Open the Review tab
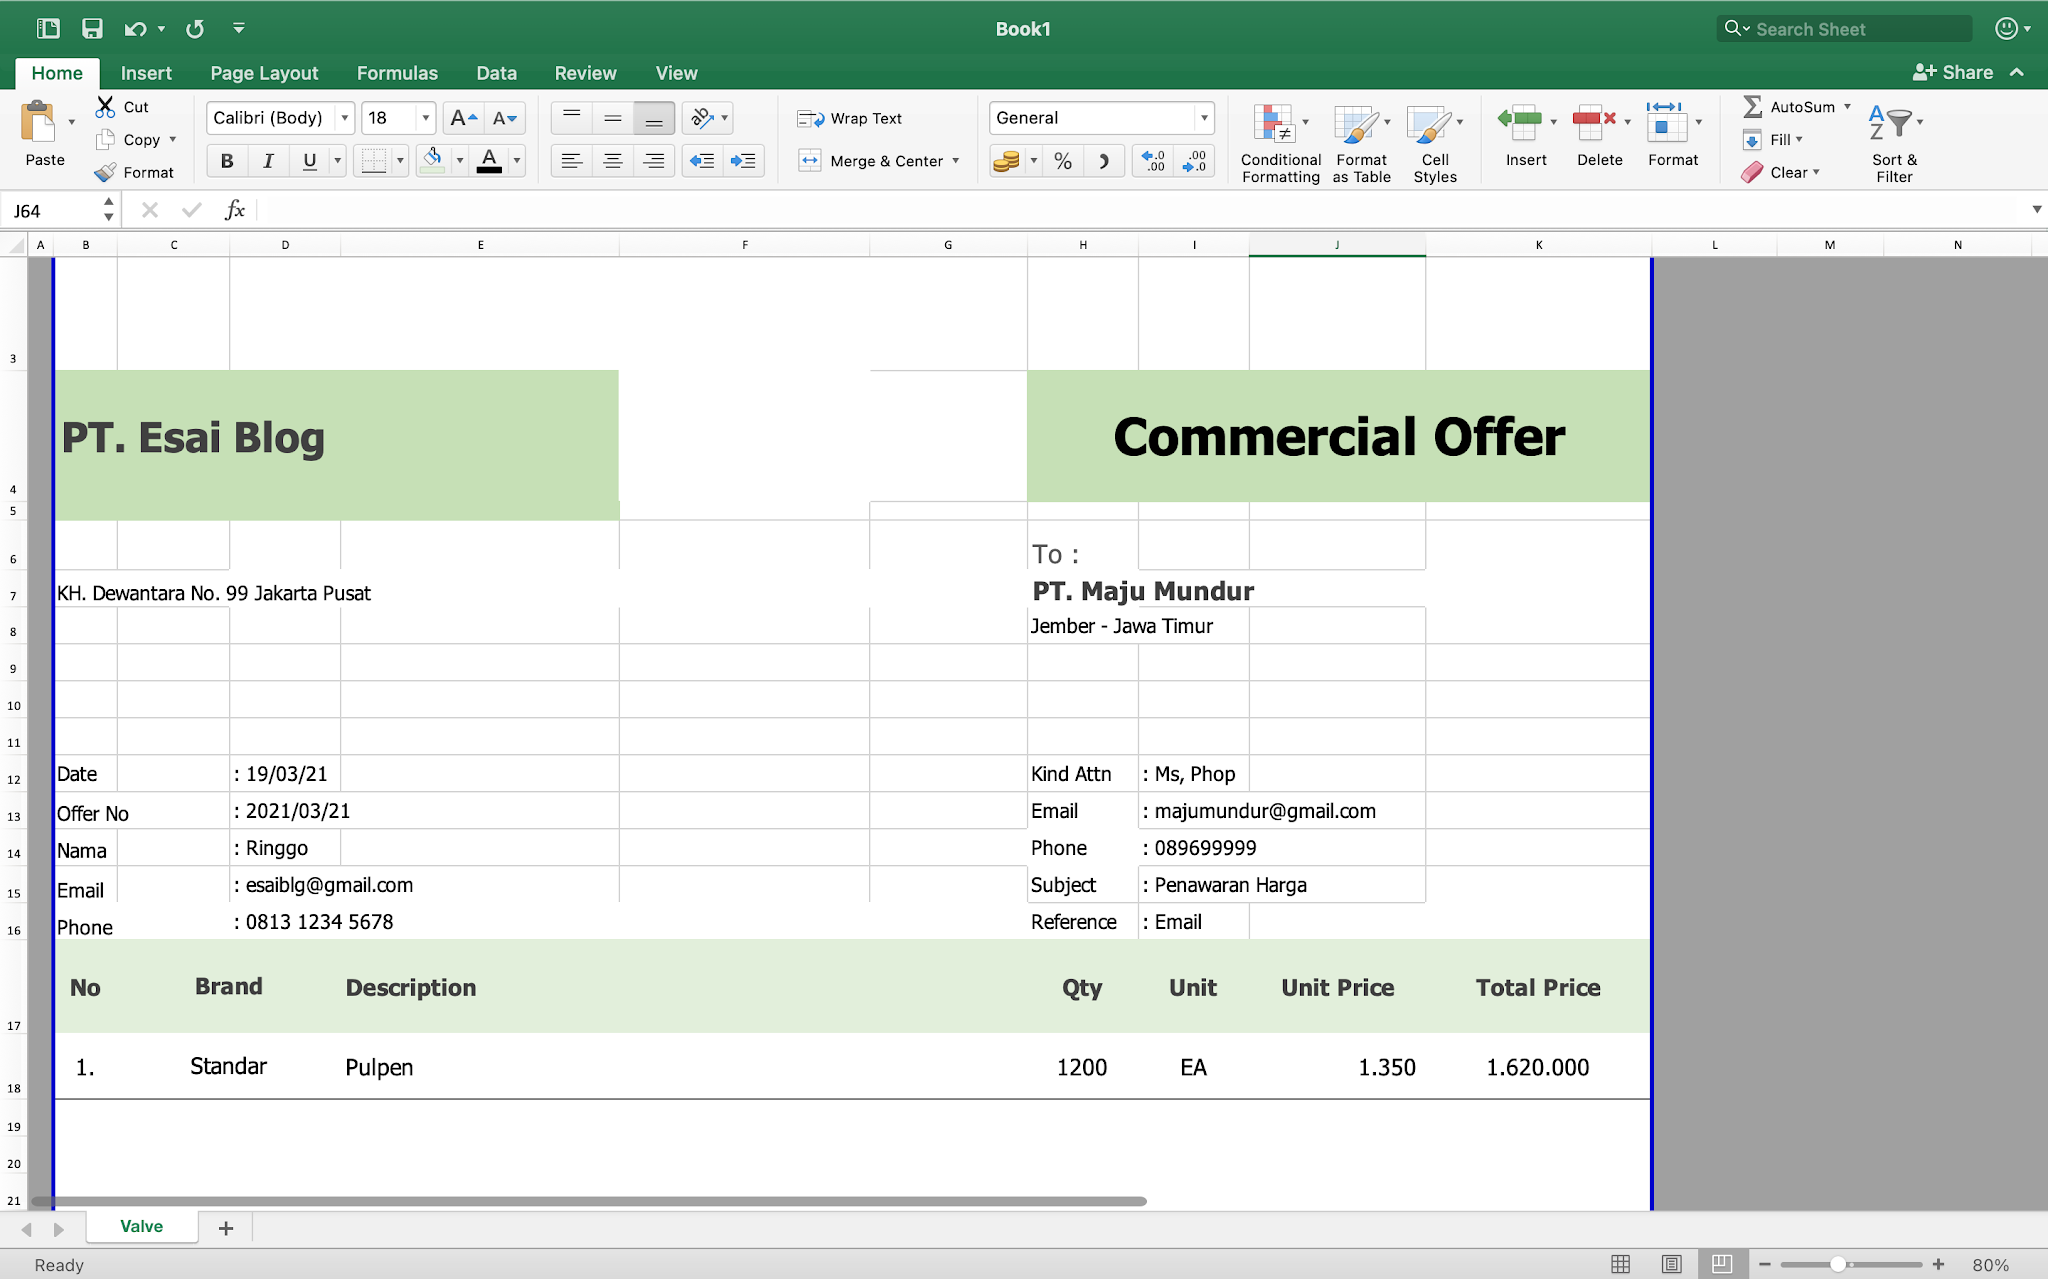This screenshot has width=2048, height=1279. point(585,72)
